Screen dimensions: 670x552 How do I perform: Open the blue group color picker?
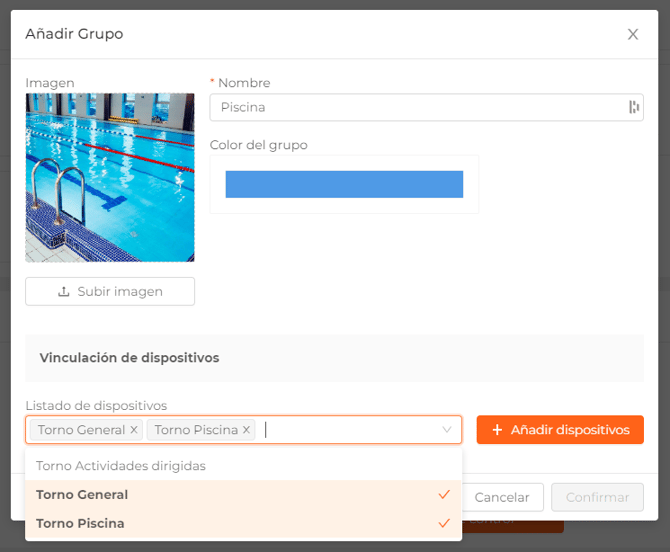pos(344,184)
